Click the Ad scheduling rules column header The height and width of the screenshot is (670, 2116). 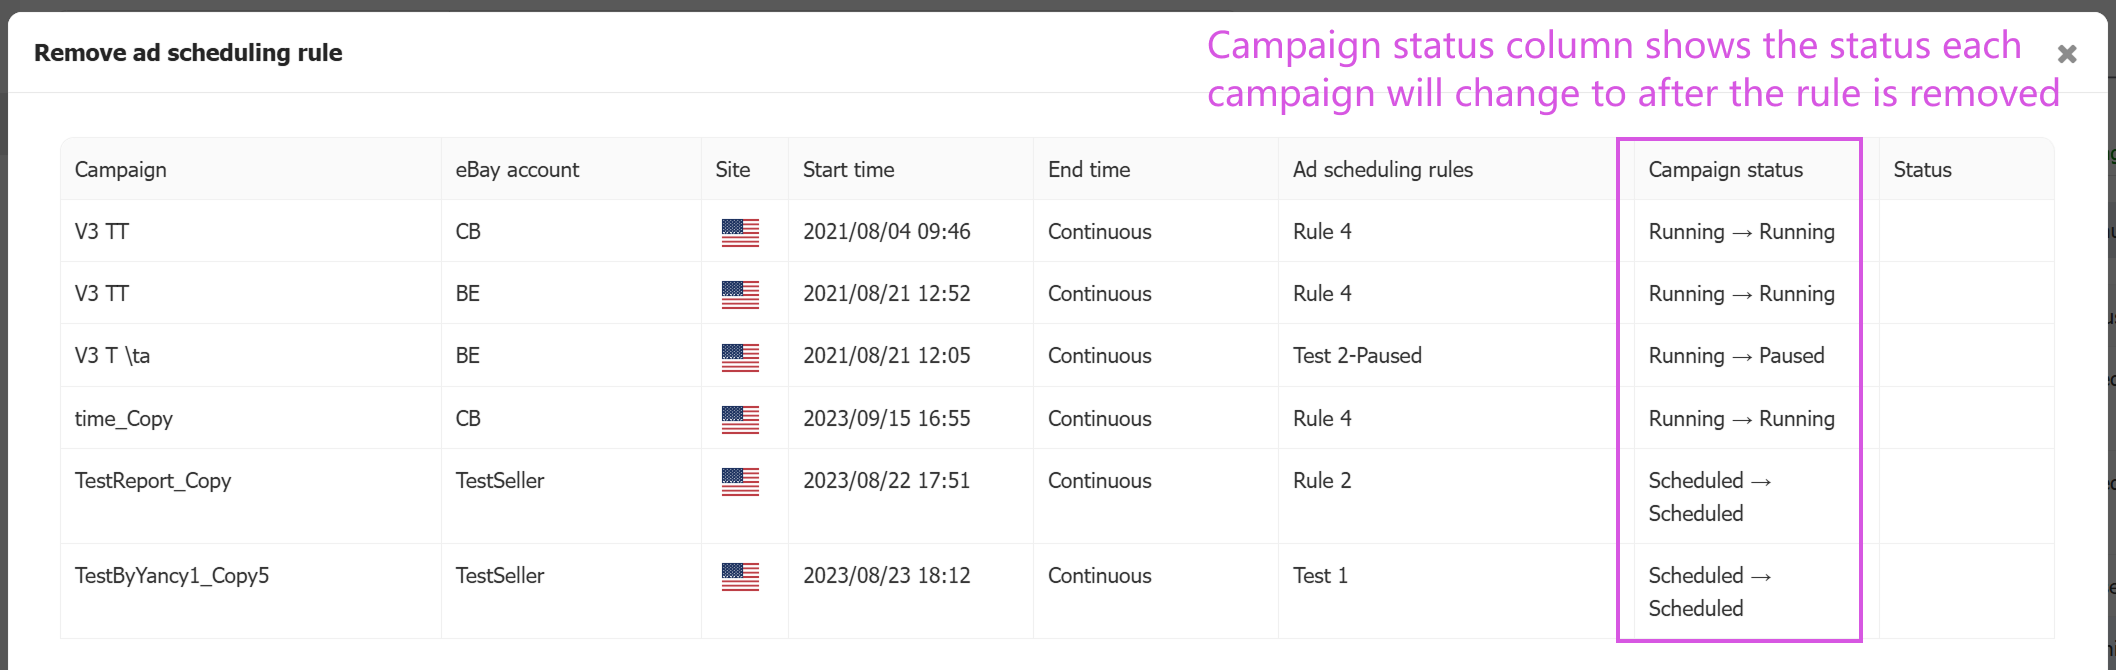[x=1382, y=170]
